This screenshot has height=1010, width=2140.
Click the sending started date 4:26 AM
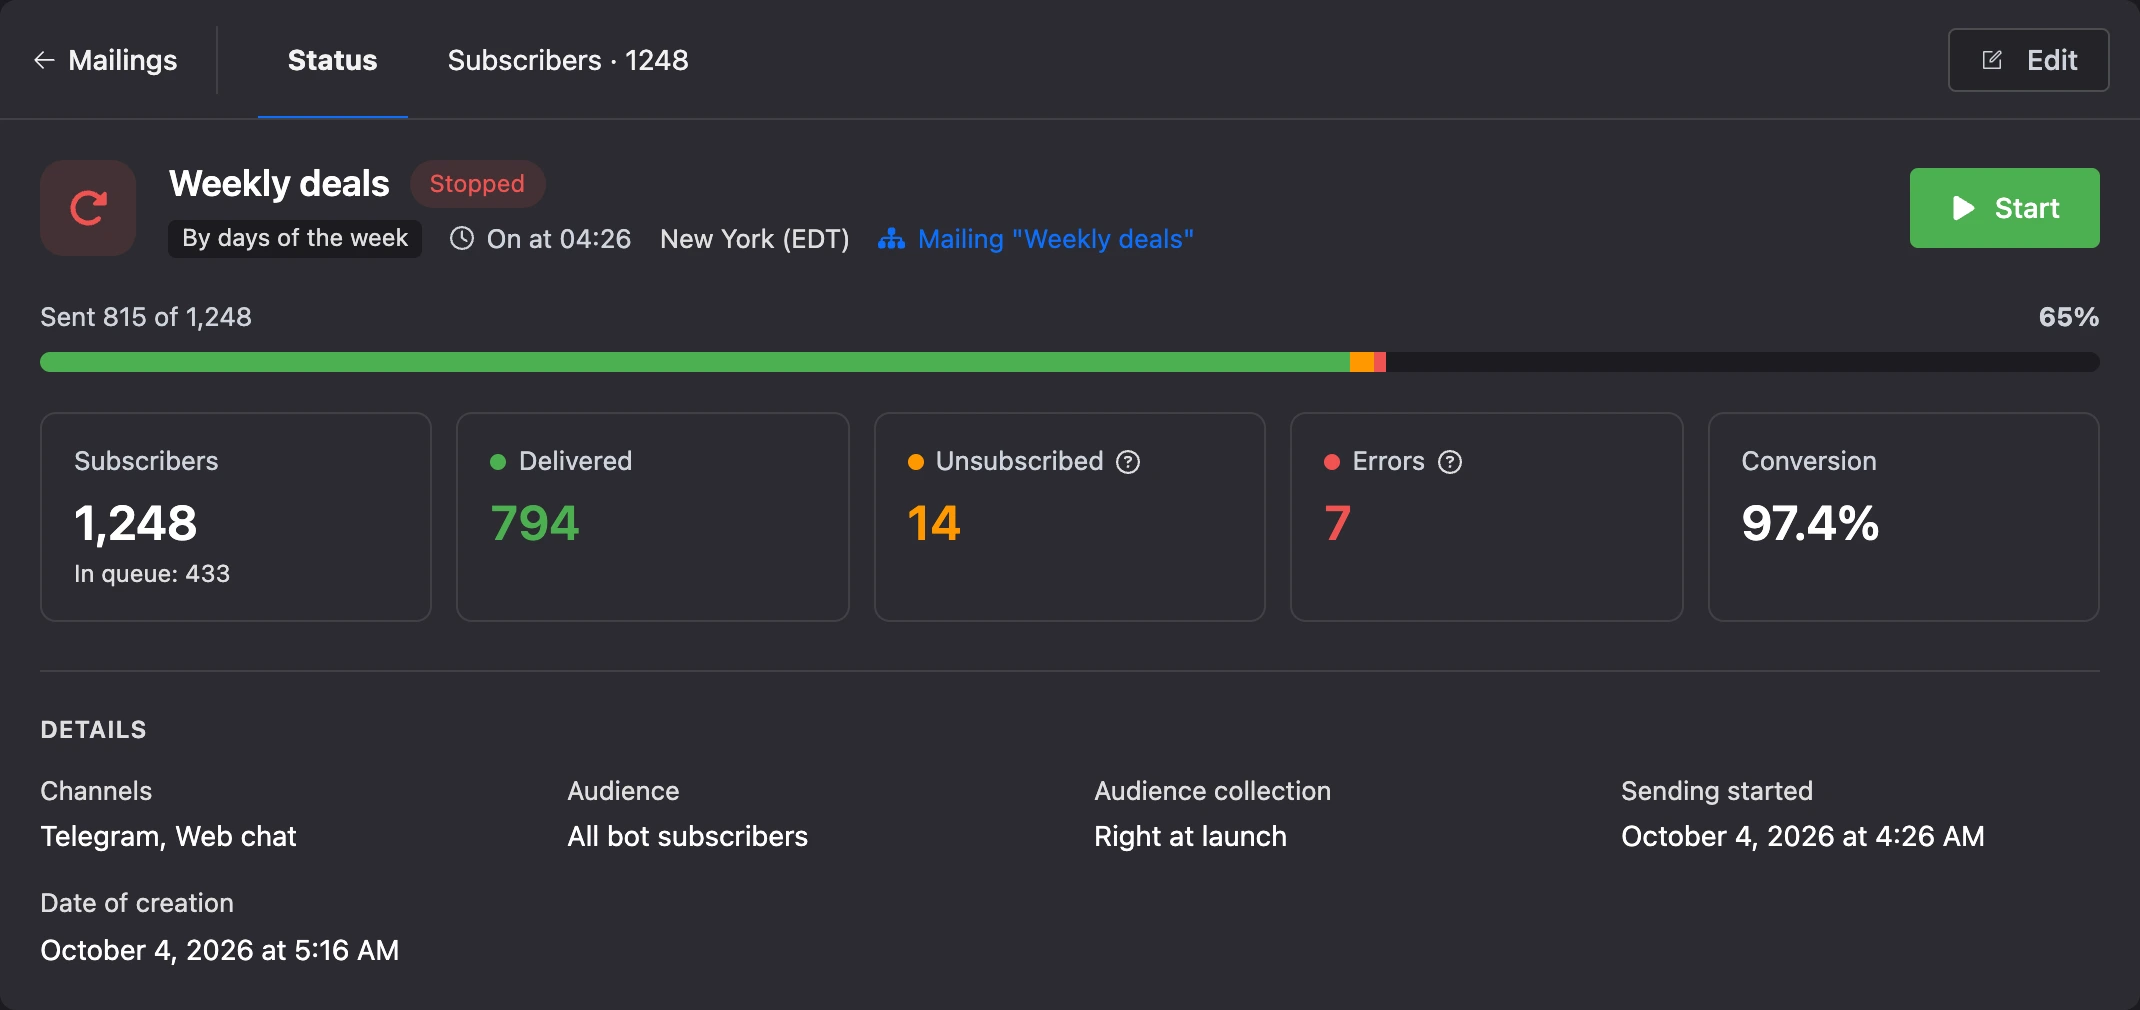(1803, 837)
